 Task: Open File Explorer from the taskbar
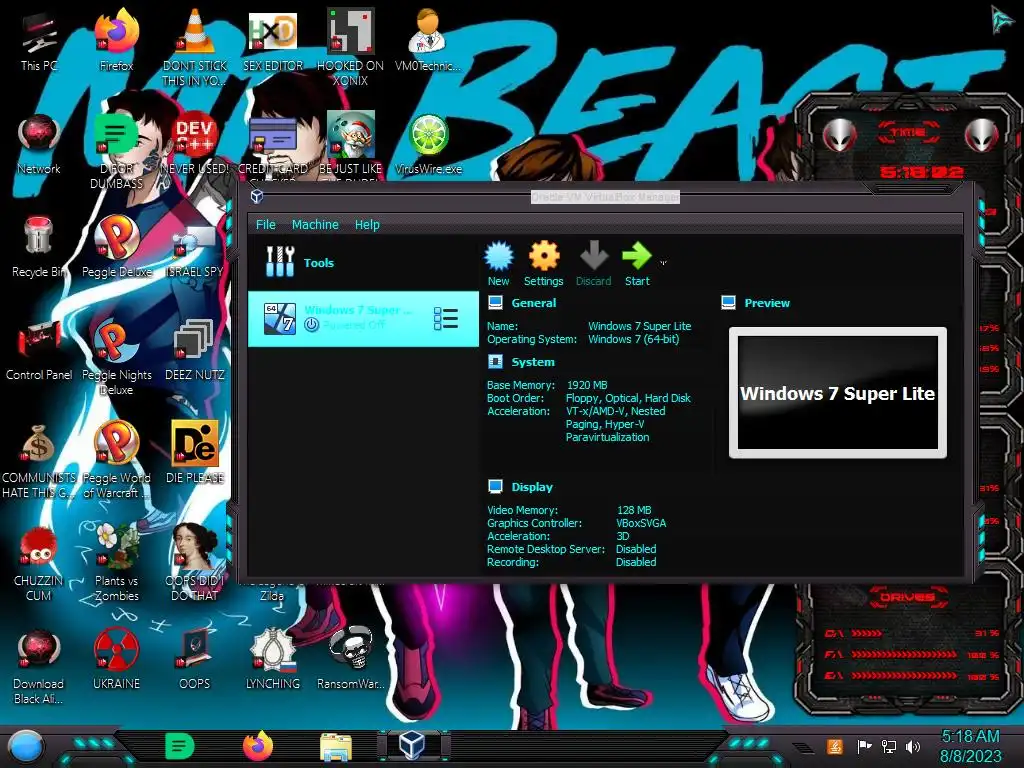click(336, 747)
